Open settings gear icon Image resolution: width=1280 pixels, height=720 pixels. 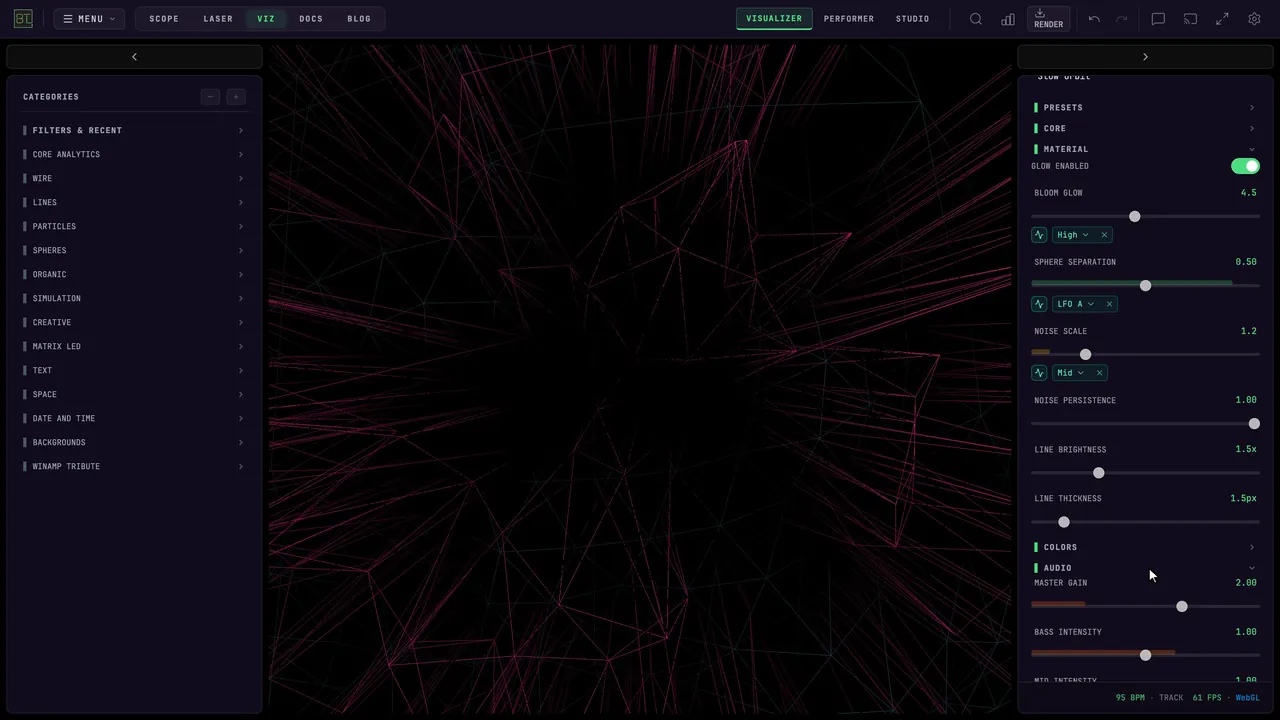pyautogui.click(x=1254, y=19)
